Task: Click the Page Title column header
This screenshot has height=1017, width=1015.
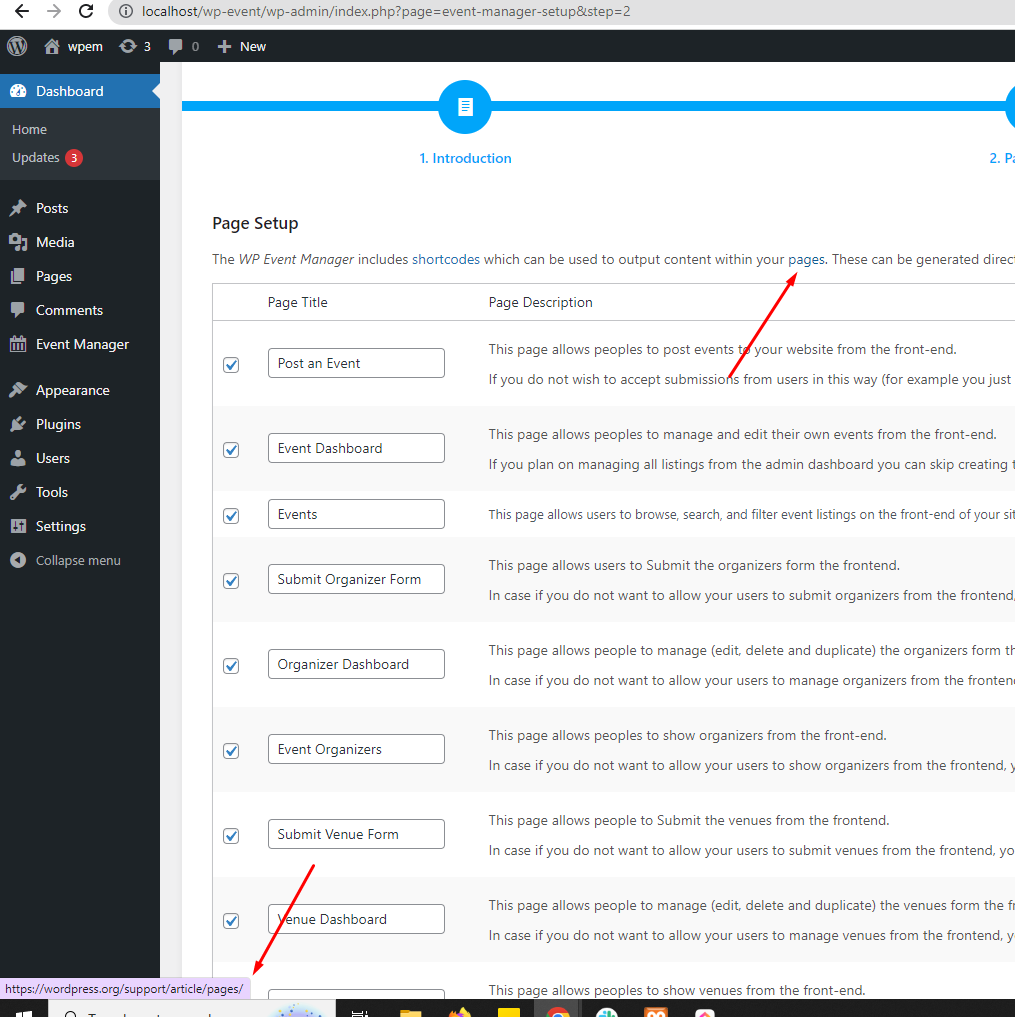Action: [298, 302]
